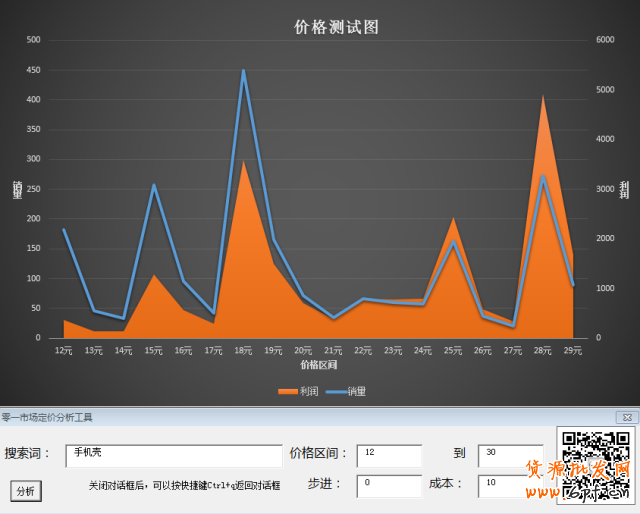The height and width of the screenshot is (514, 640).
Task: Focus the 价格区间 start field showing 12
Action: (388, 456)
